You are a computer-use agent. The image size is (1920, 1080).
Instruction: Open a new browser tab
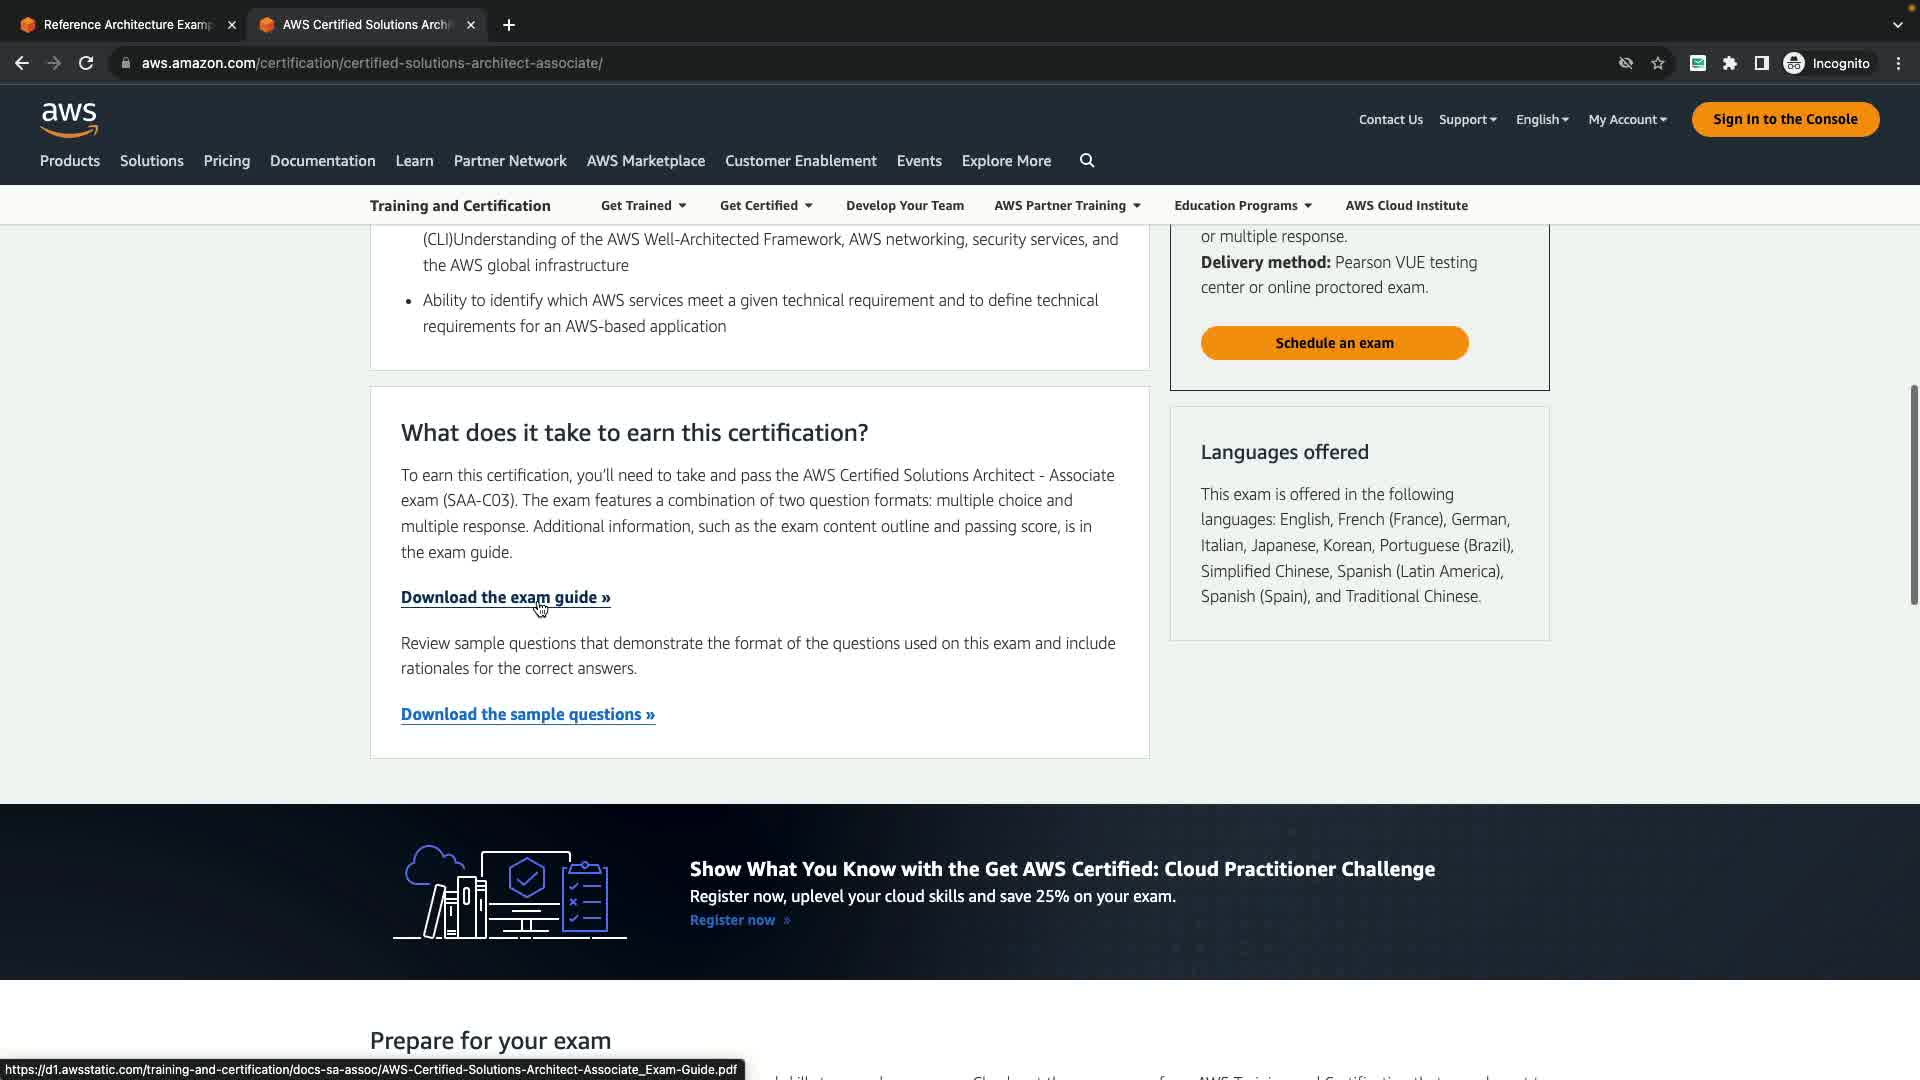coord(509,25)
